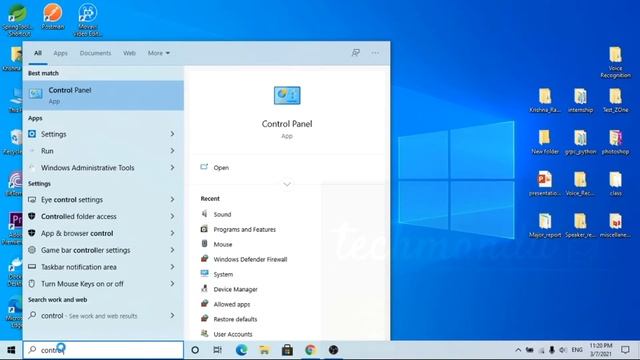Click the taskbar search input field
640x360 pixels.
tap(103, 350)
